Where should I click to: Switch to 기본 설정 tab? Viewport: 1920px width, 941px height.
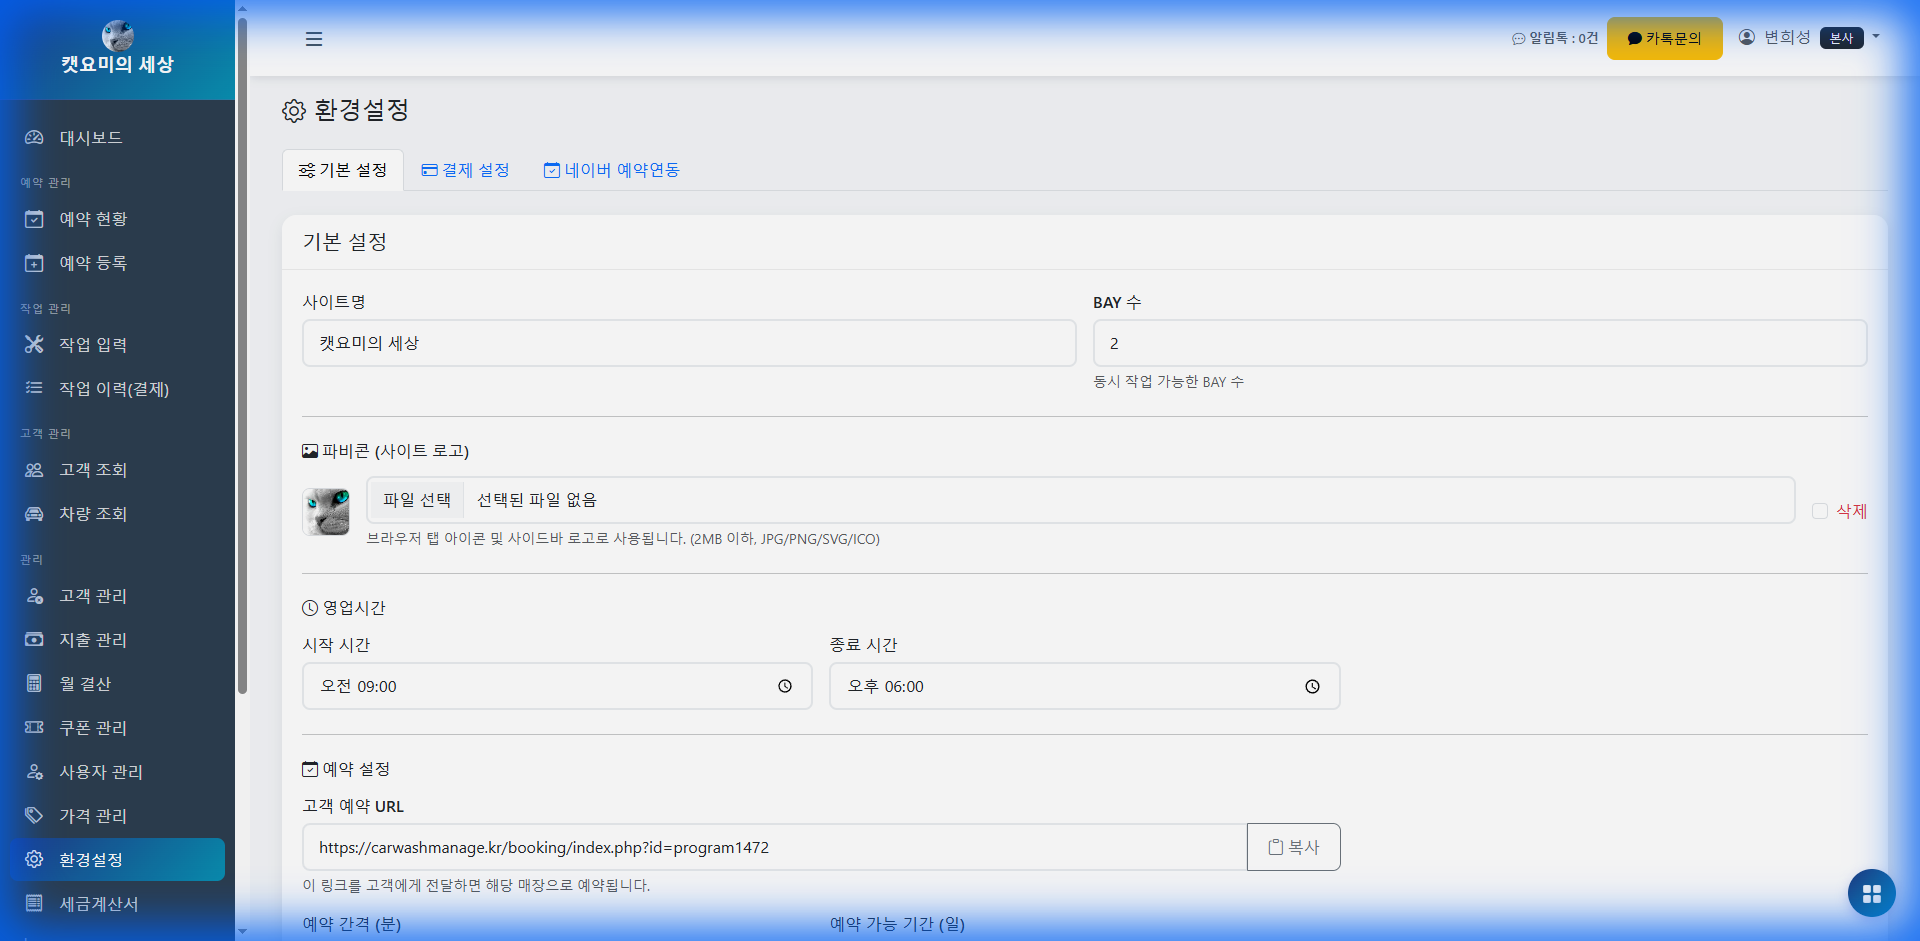tap(343, 170)
